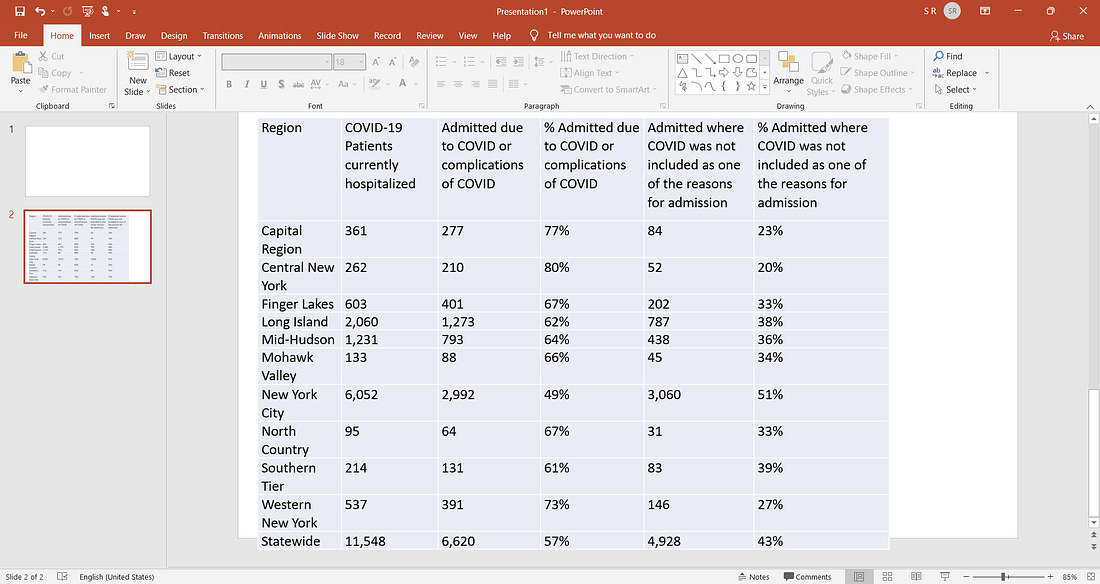Click the Comments icon in status bar
Viewport: 1100px width, 584px height.
coord(807,577)
